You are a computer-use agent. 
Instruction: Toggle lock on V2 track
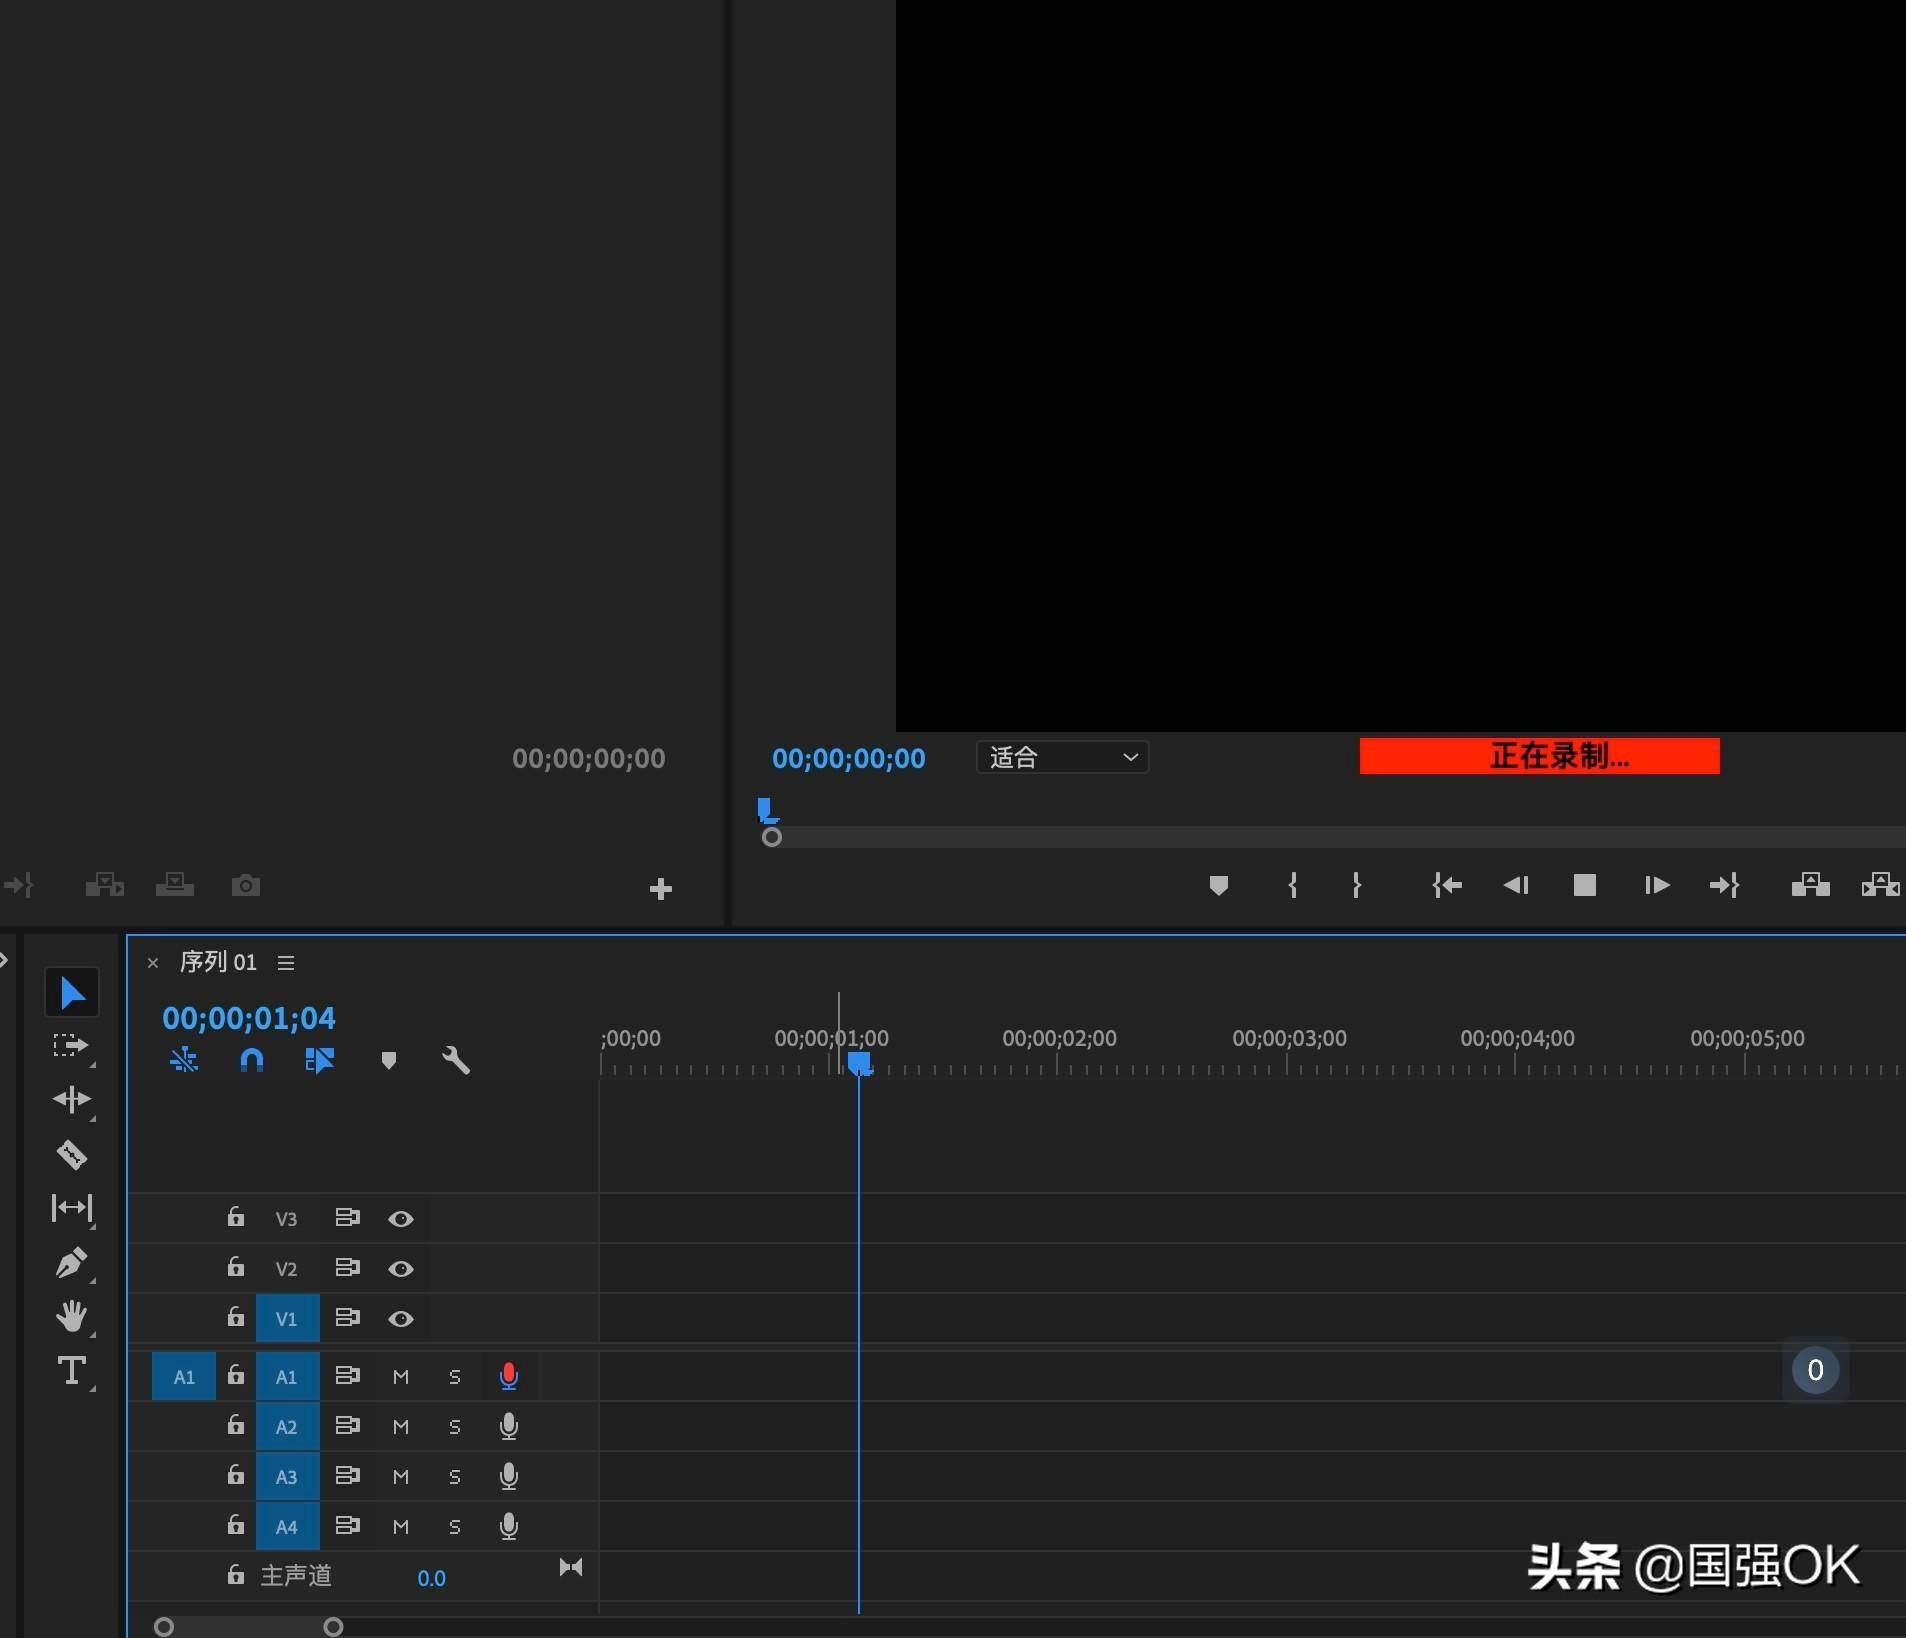(x=235, y=1267)
